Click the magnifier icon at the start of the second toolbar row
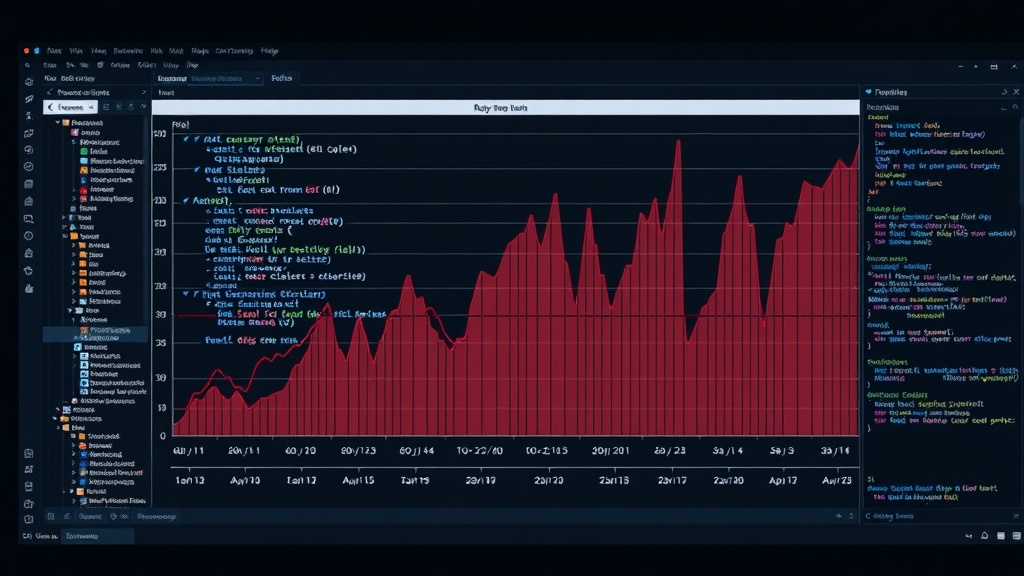 point(27,65)
